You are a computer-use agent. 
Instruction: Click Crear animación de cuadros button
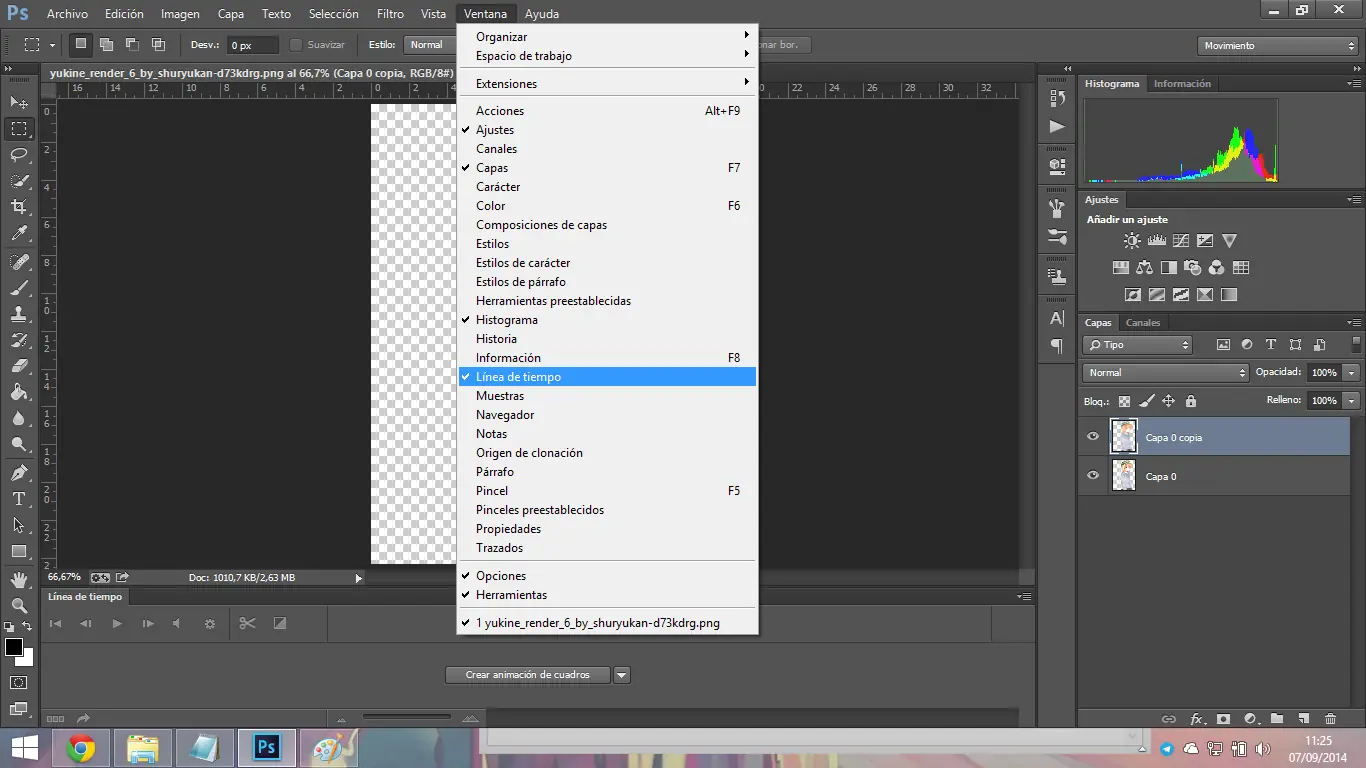tap(528, 675)
